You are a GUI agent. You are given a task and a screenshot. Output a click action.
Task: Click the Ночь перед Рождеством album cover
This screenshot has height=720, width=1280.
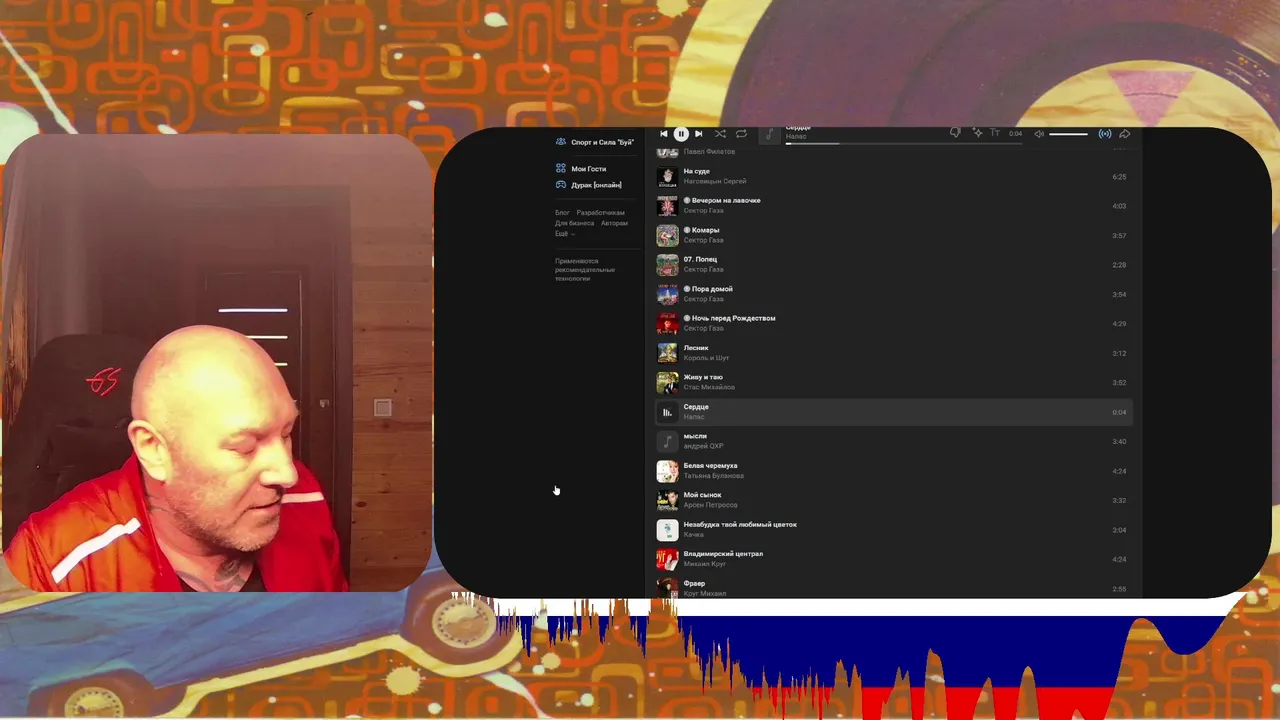[x=667, y=324]
